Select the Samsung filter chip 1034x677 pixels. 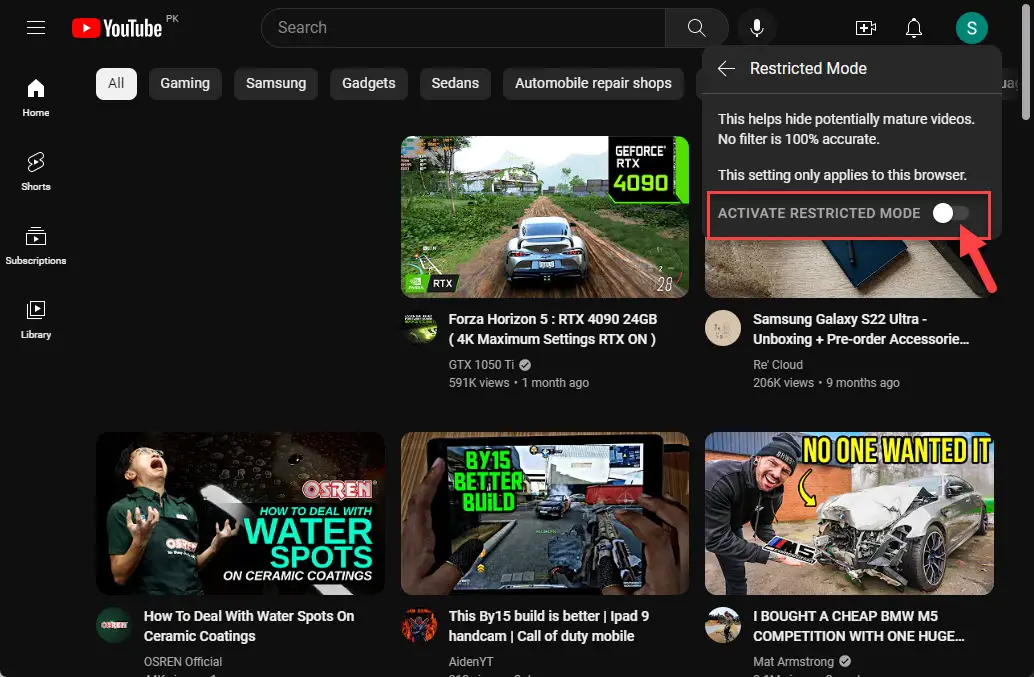(x=276, y=83)
